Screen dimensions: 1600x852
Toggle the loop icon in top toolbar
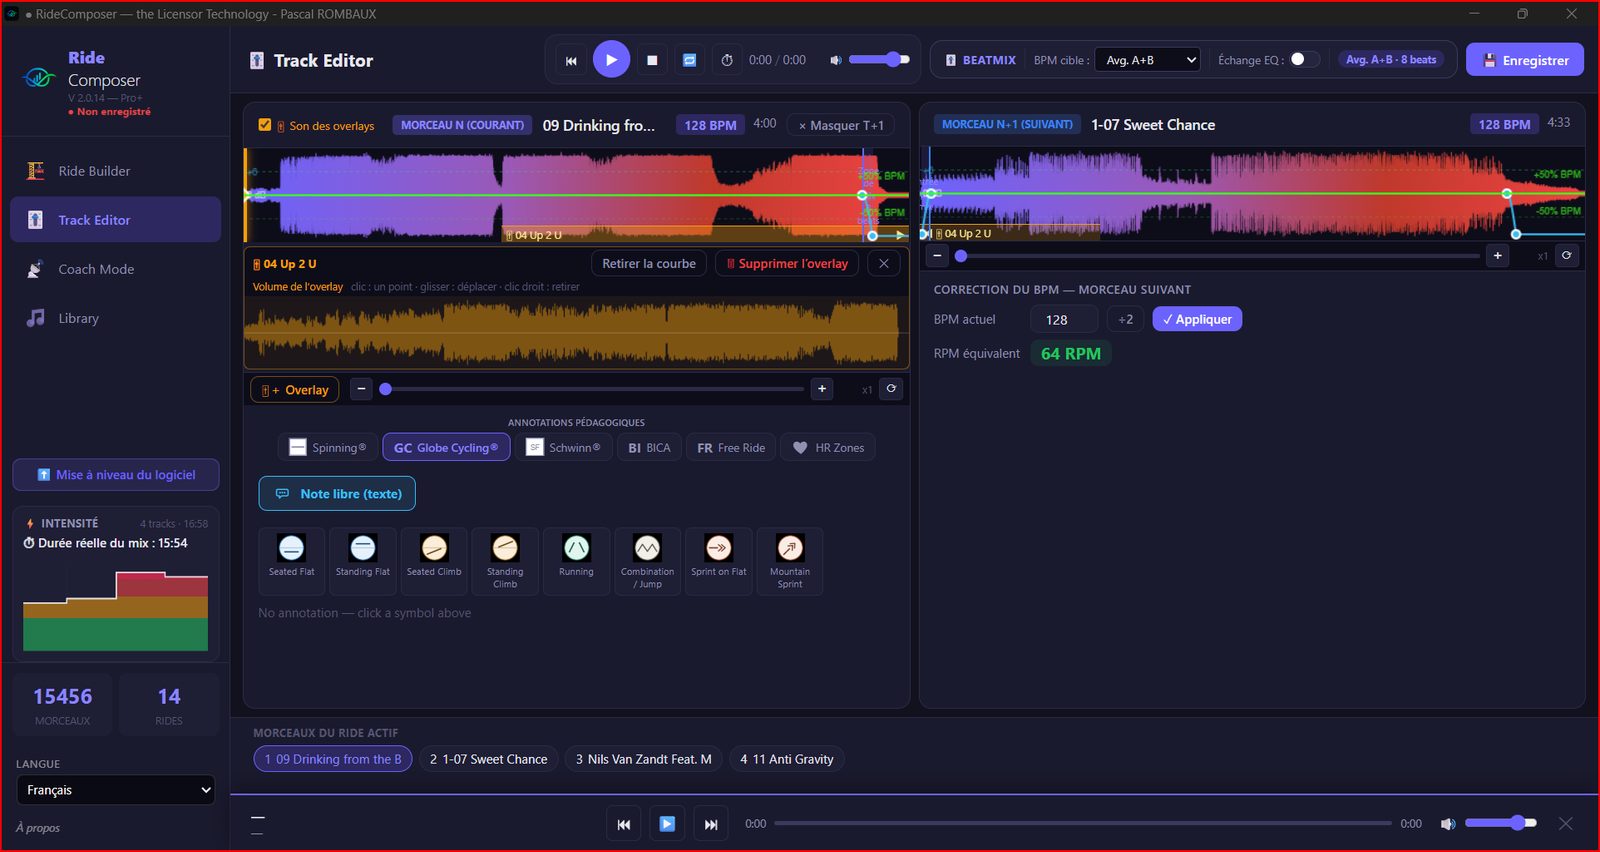coord(689,60)
